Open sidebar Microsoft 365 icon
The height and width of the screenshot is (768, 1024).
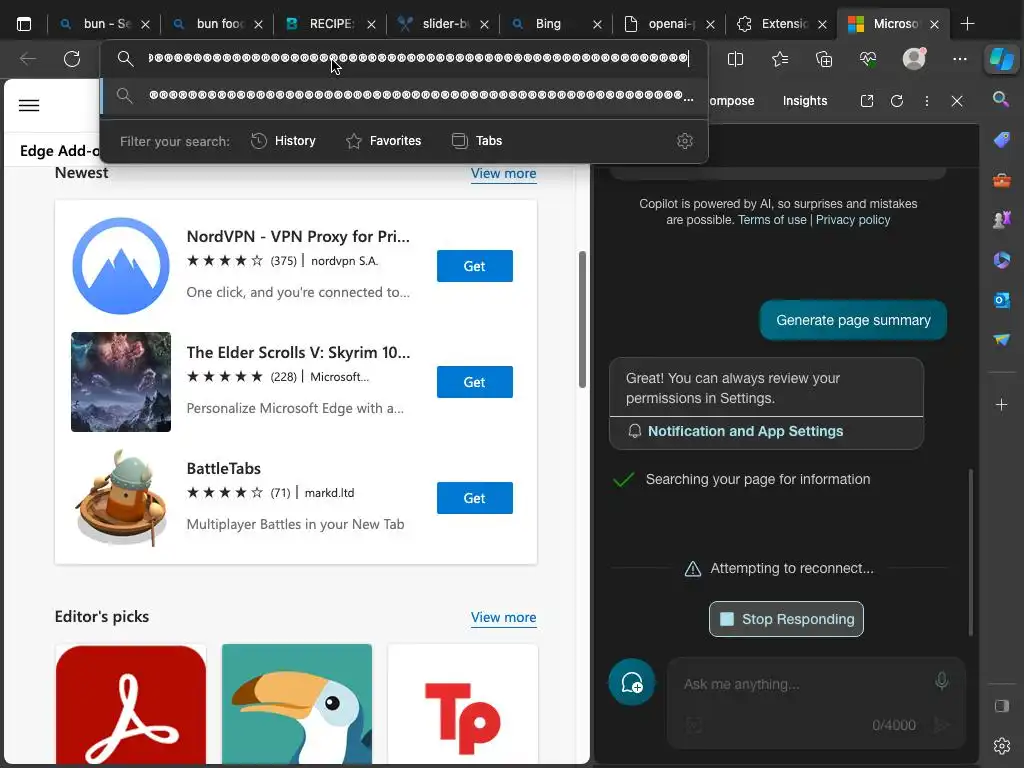[x=1002, y=260]
